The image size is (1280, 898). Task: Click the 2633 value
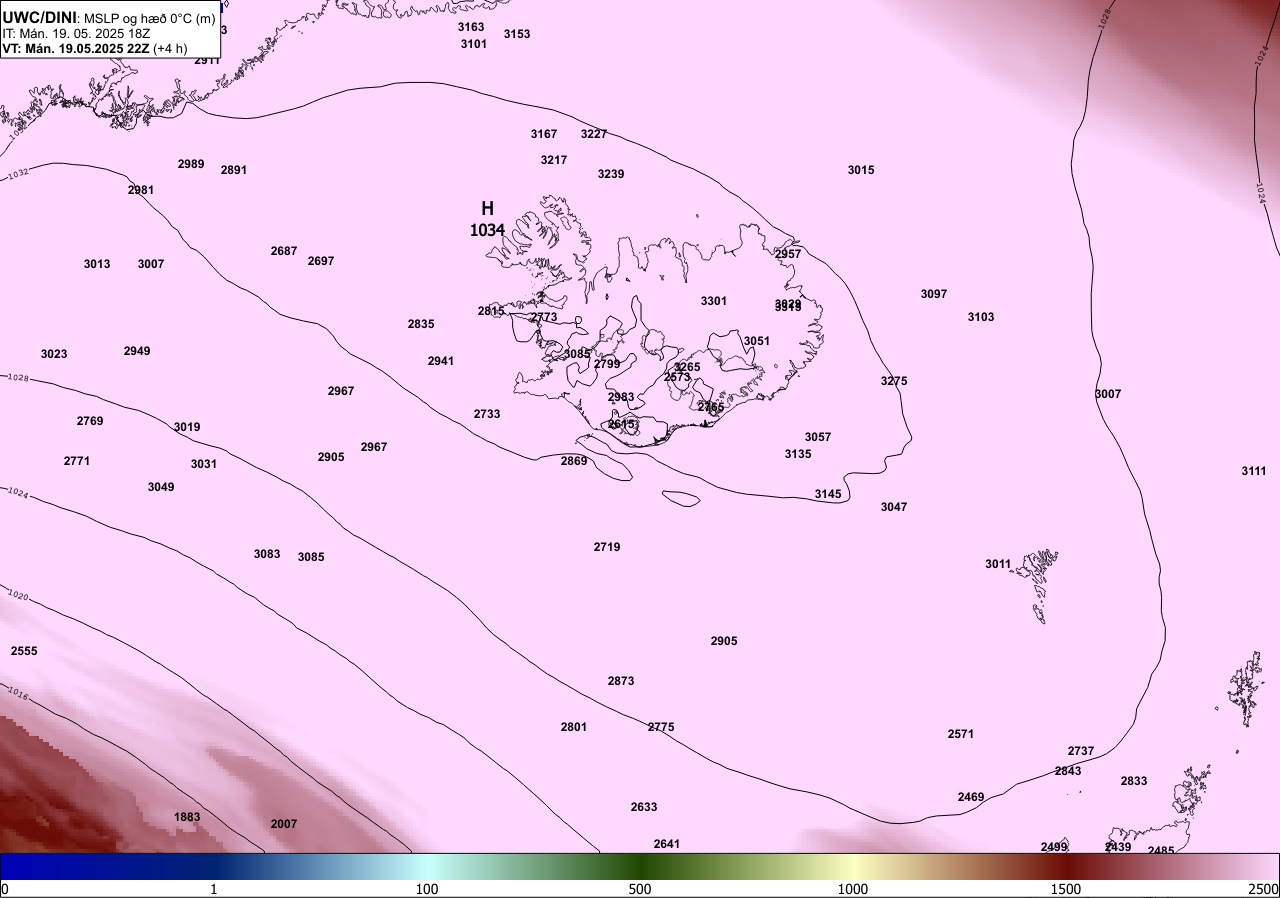coord(644,807)
